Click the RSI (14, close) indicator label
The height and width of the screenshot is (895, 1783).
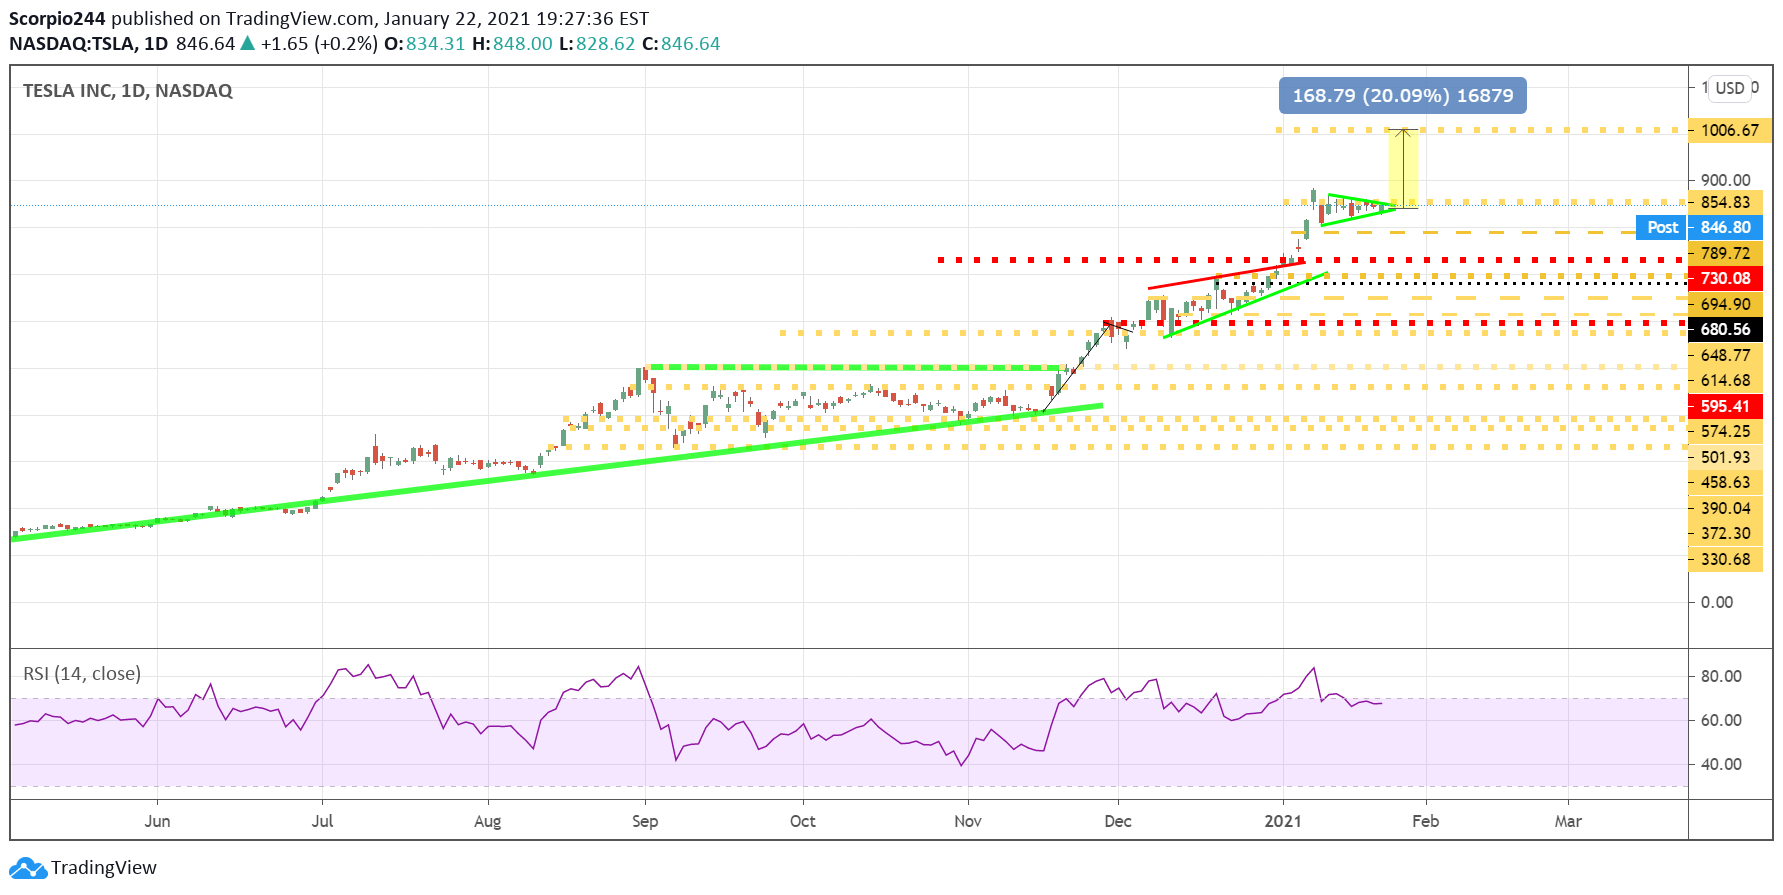82,674
